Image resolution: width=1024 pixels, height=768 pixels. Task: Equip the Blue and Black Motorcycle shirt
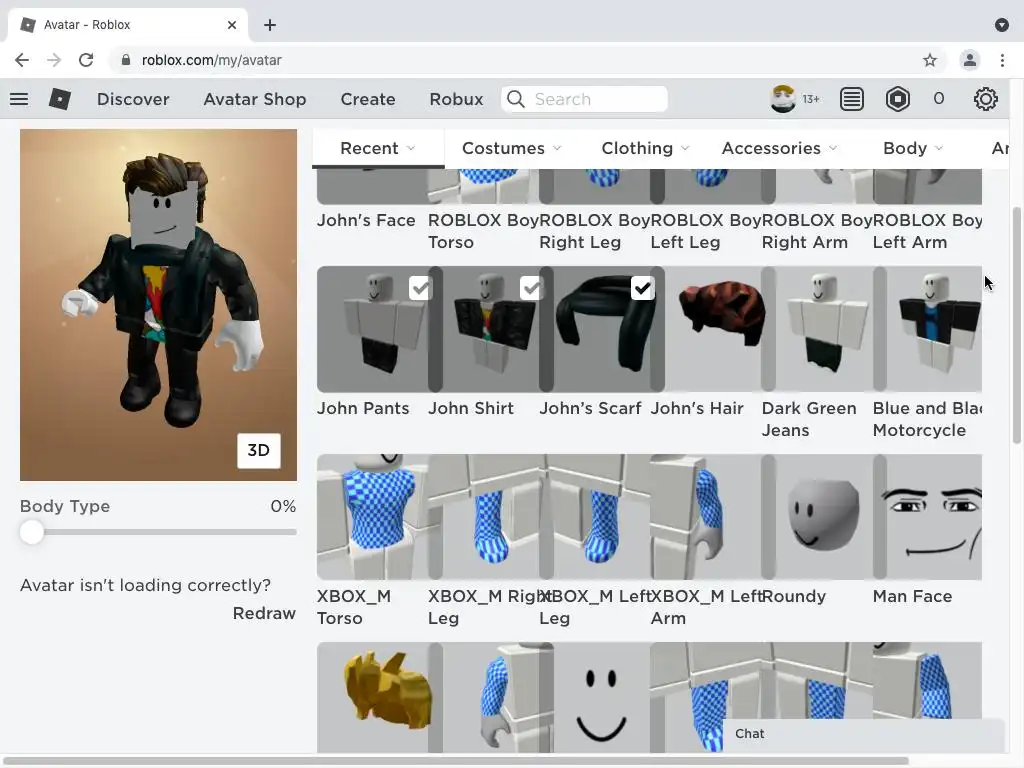(x=927, y=328)
